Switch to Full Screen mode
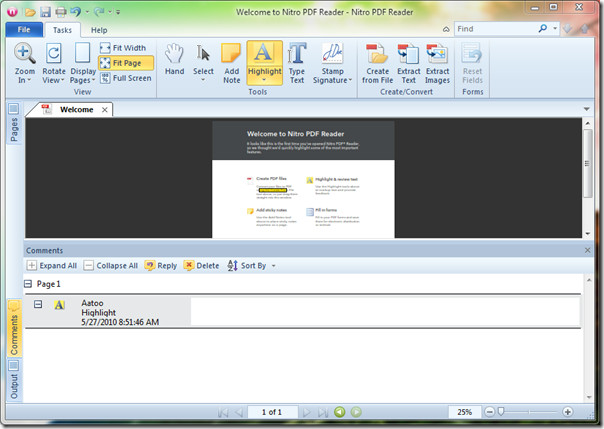This screenshot has height=429, width=604. 126,78
